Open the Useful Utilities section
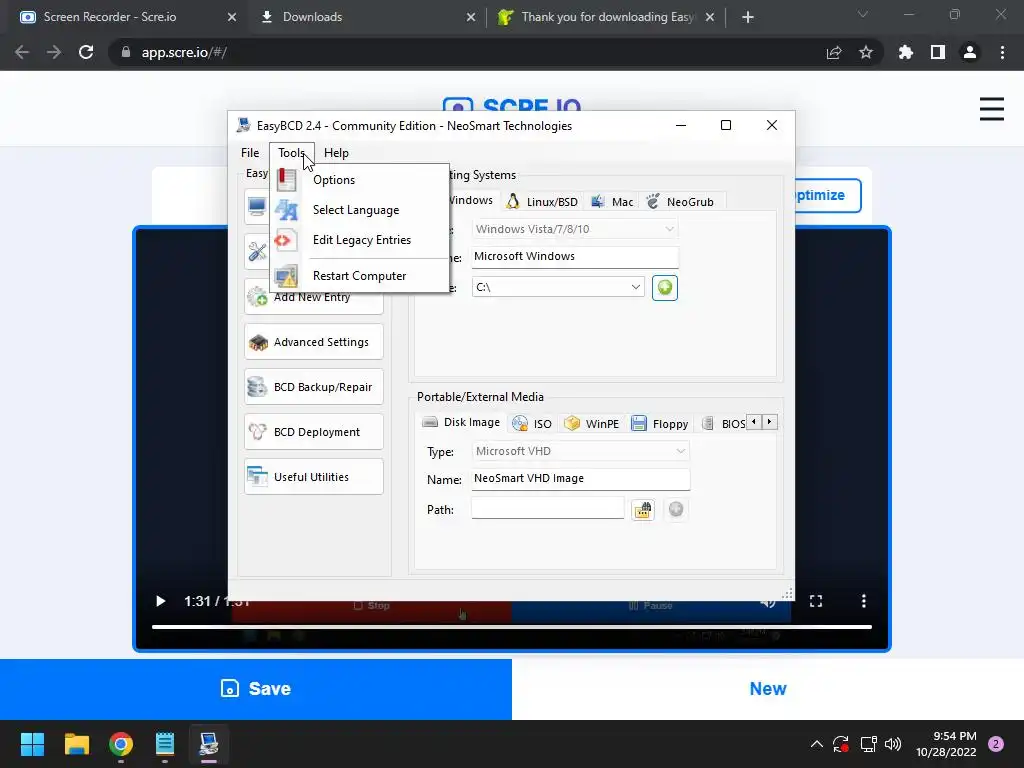Image resolution: width=1024 pixels, height=768 pixels. [x=314, y=477]
